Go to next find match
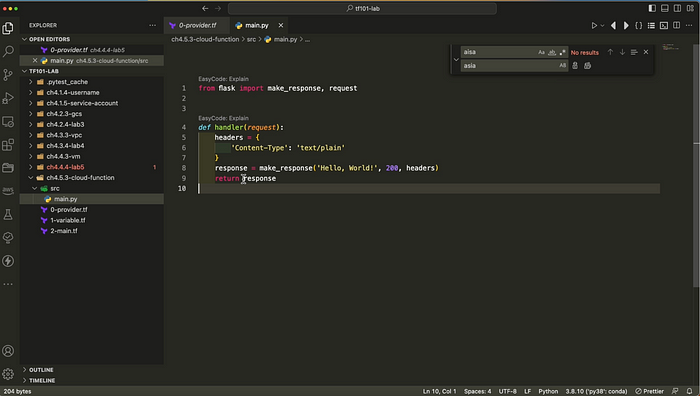This screenshot has height=396, width=700. coord(622,52)
